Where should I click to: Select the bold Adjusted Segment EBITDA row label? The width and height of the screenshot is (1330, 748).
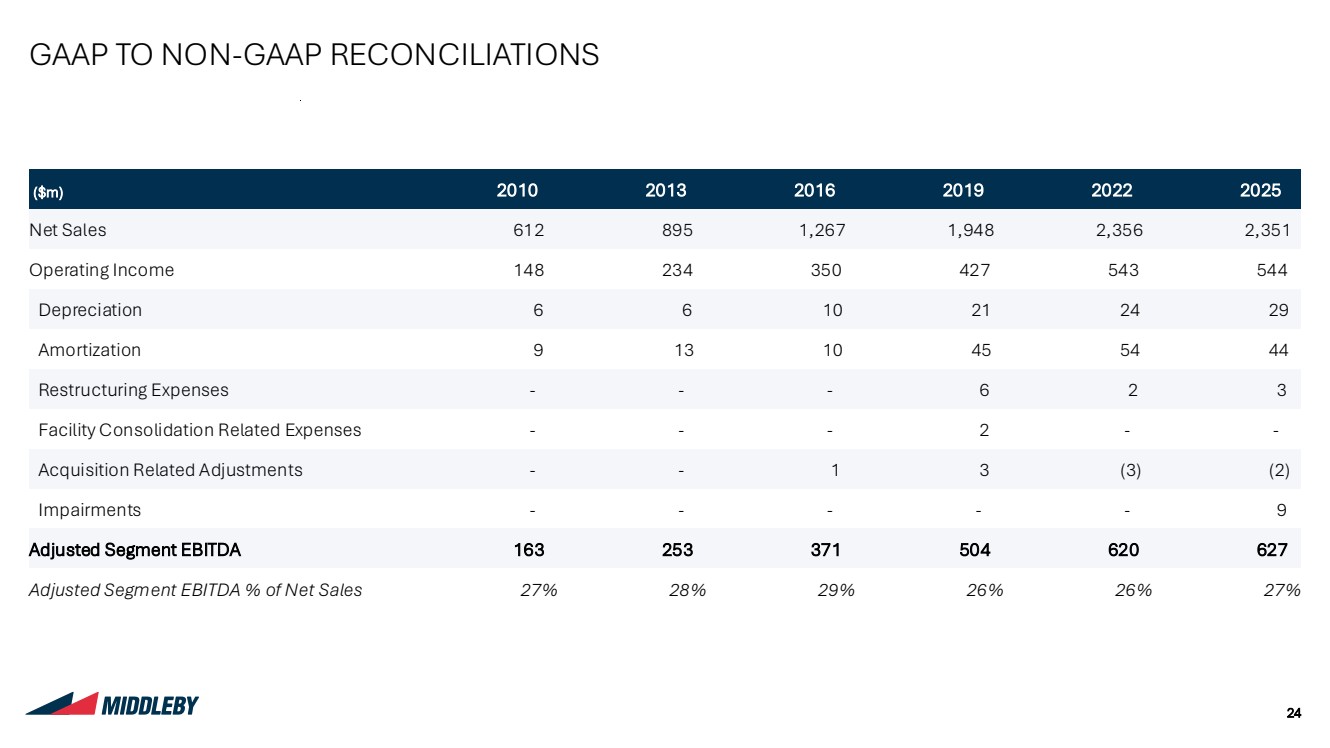pyautogui.click(x=135, y=550)
